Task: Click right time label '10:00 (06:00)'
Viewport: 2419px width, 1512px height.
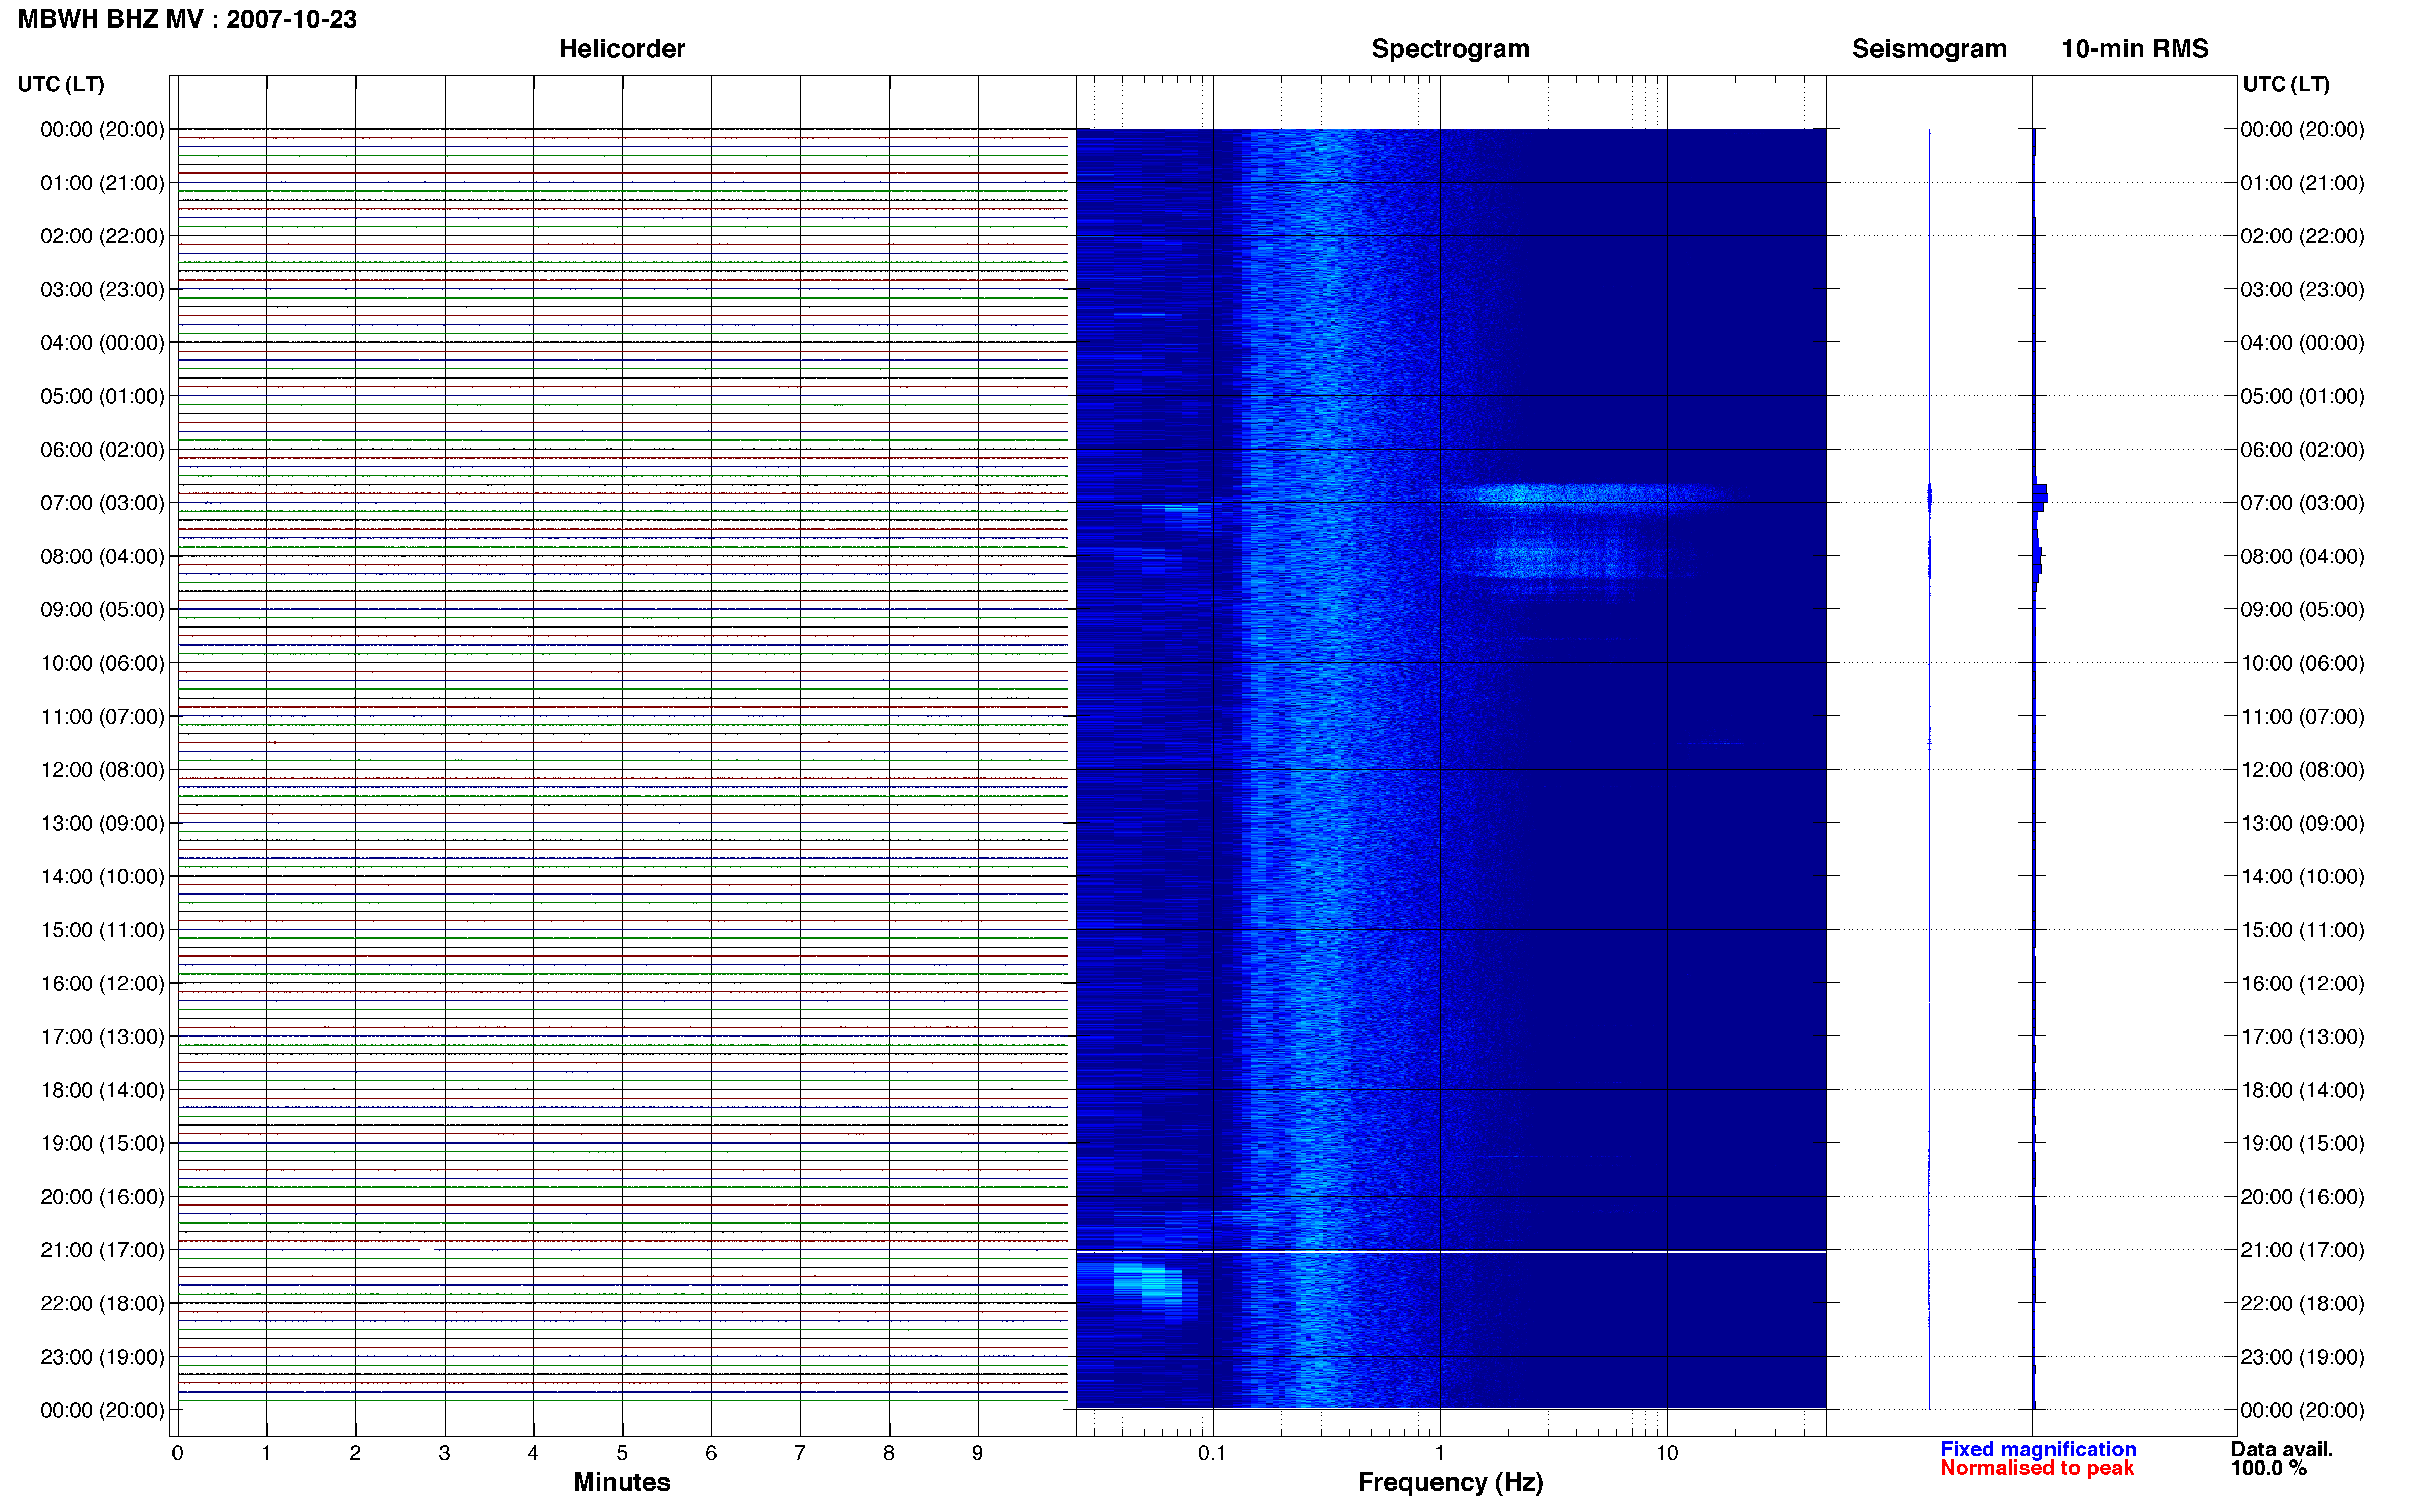Action: pyautogui.click(x=2302, y=663)
